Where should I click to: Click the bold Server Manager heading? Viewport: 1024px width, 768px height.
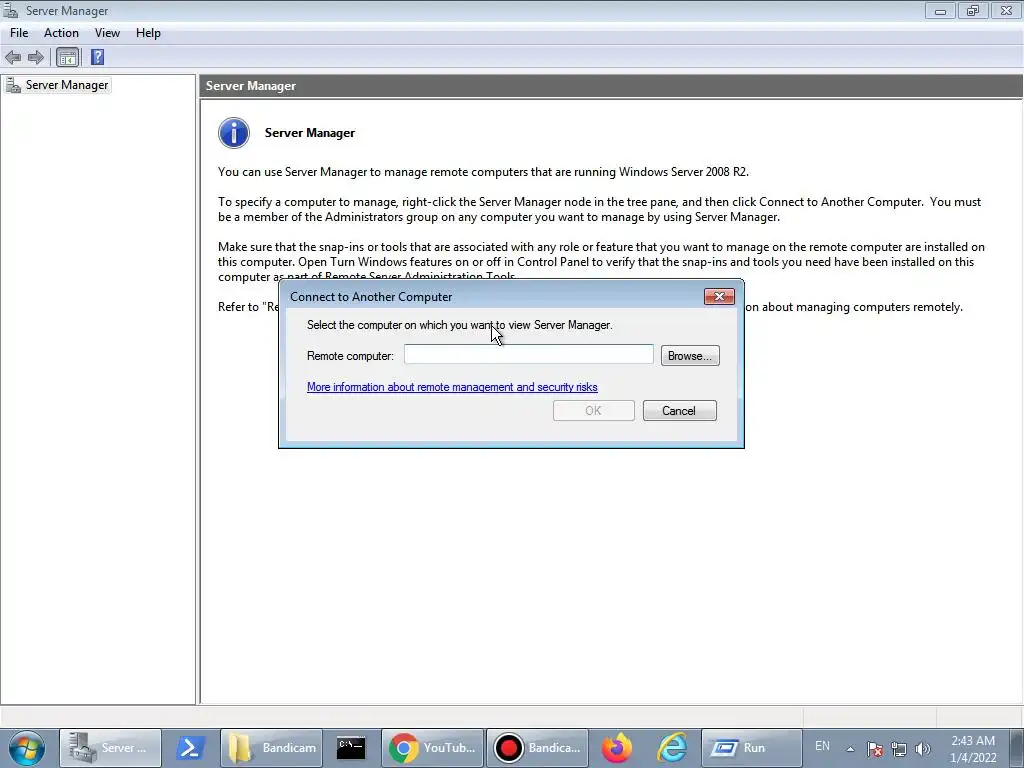coord(310,133)
